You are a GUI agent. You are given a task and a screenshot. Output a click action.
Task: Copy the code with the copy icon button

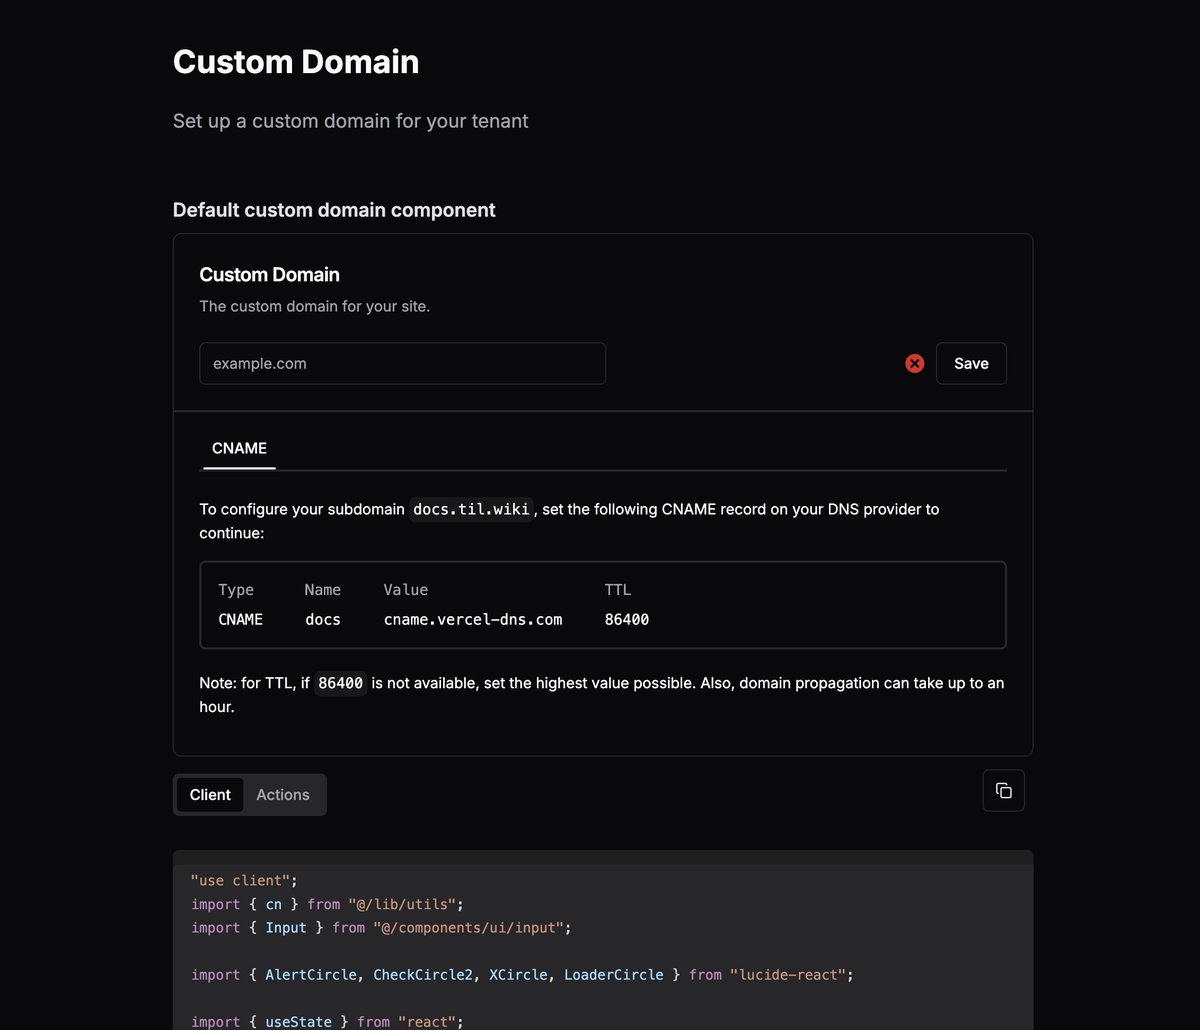[1003, 791]
